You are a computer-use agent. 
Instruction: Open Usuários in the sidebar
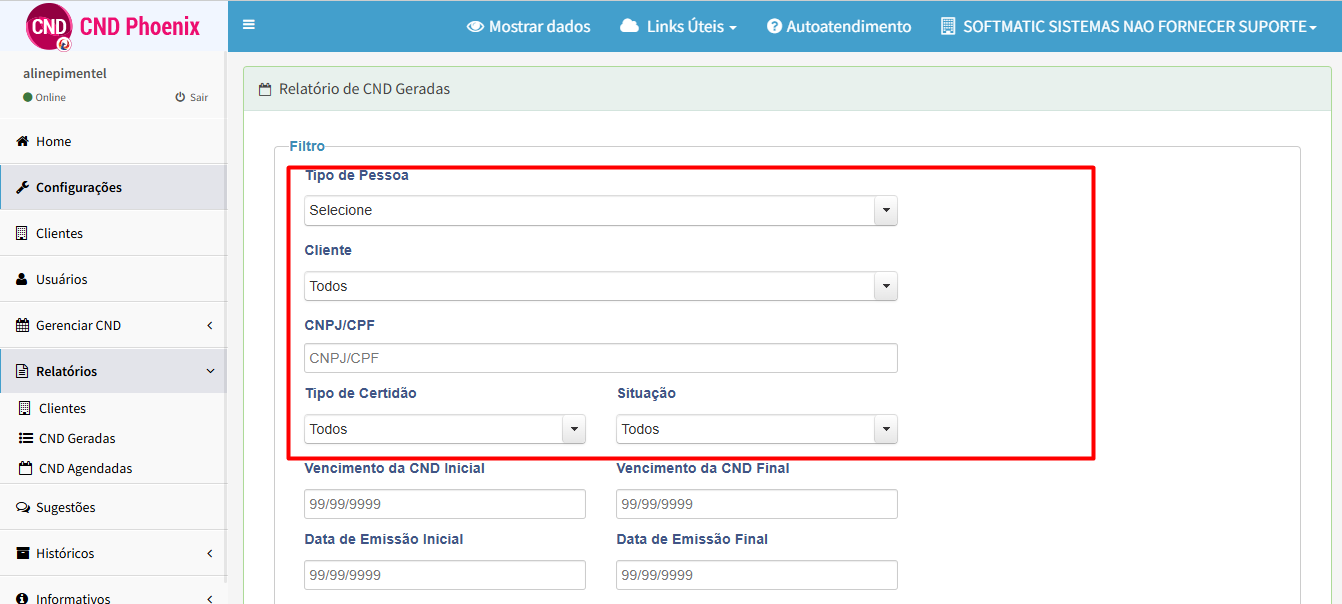pos(113,279)
